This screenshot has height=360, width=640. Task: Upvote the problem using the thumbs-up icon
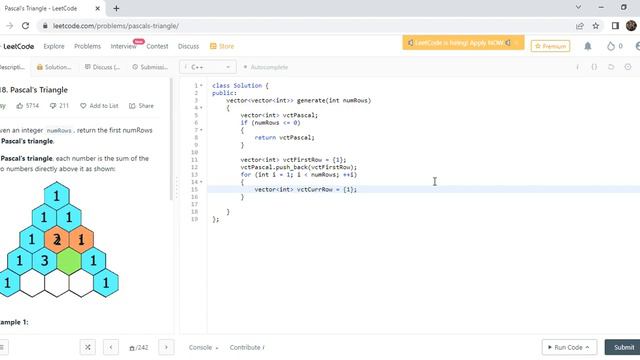point(20,106)
